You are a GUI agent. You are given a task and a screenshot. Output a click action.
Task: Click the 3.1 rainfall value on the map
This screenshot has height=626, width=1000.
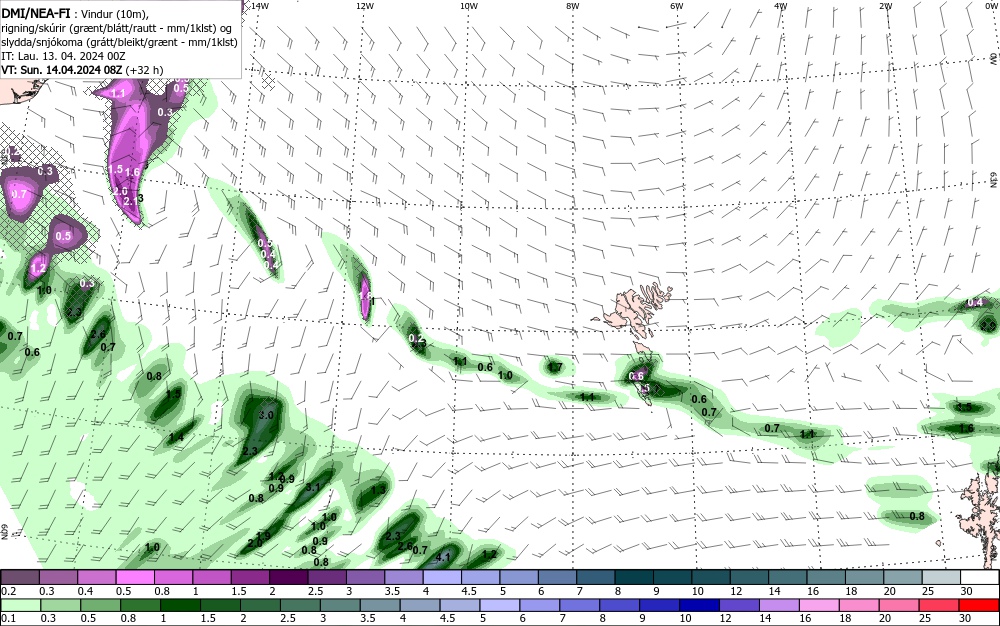coord(312,487)
